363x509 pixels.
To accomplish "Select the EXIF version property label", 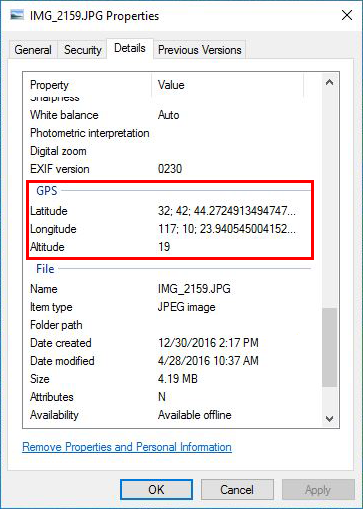I will [60, 169].
